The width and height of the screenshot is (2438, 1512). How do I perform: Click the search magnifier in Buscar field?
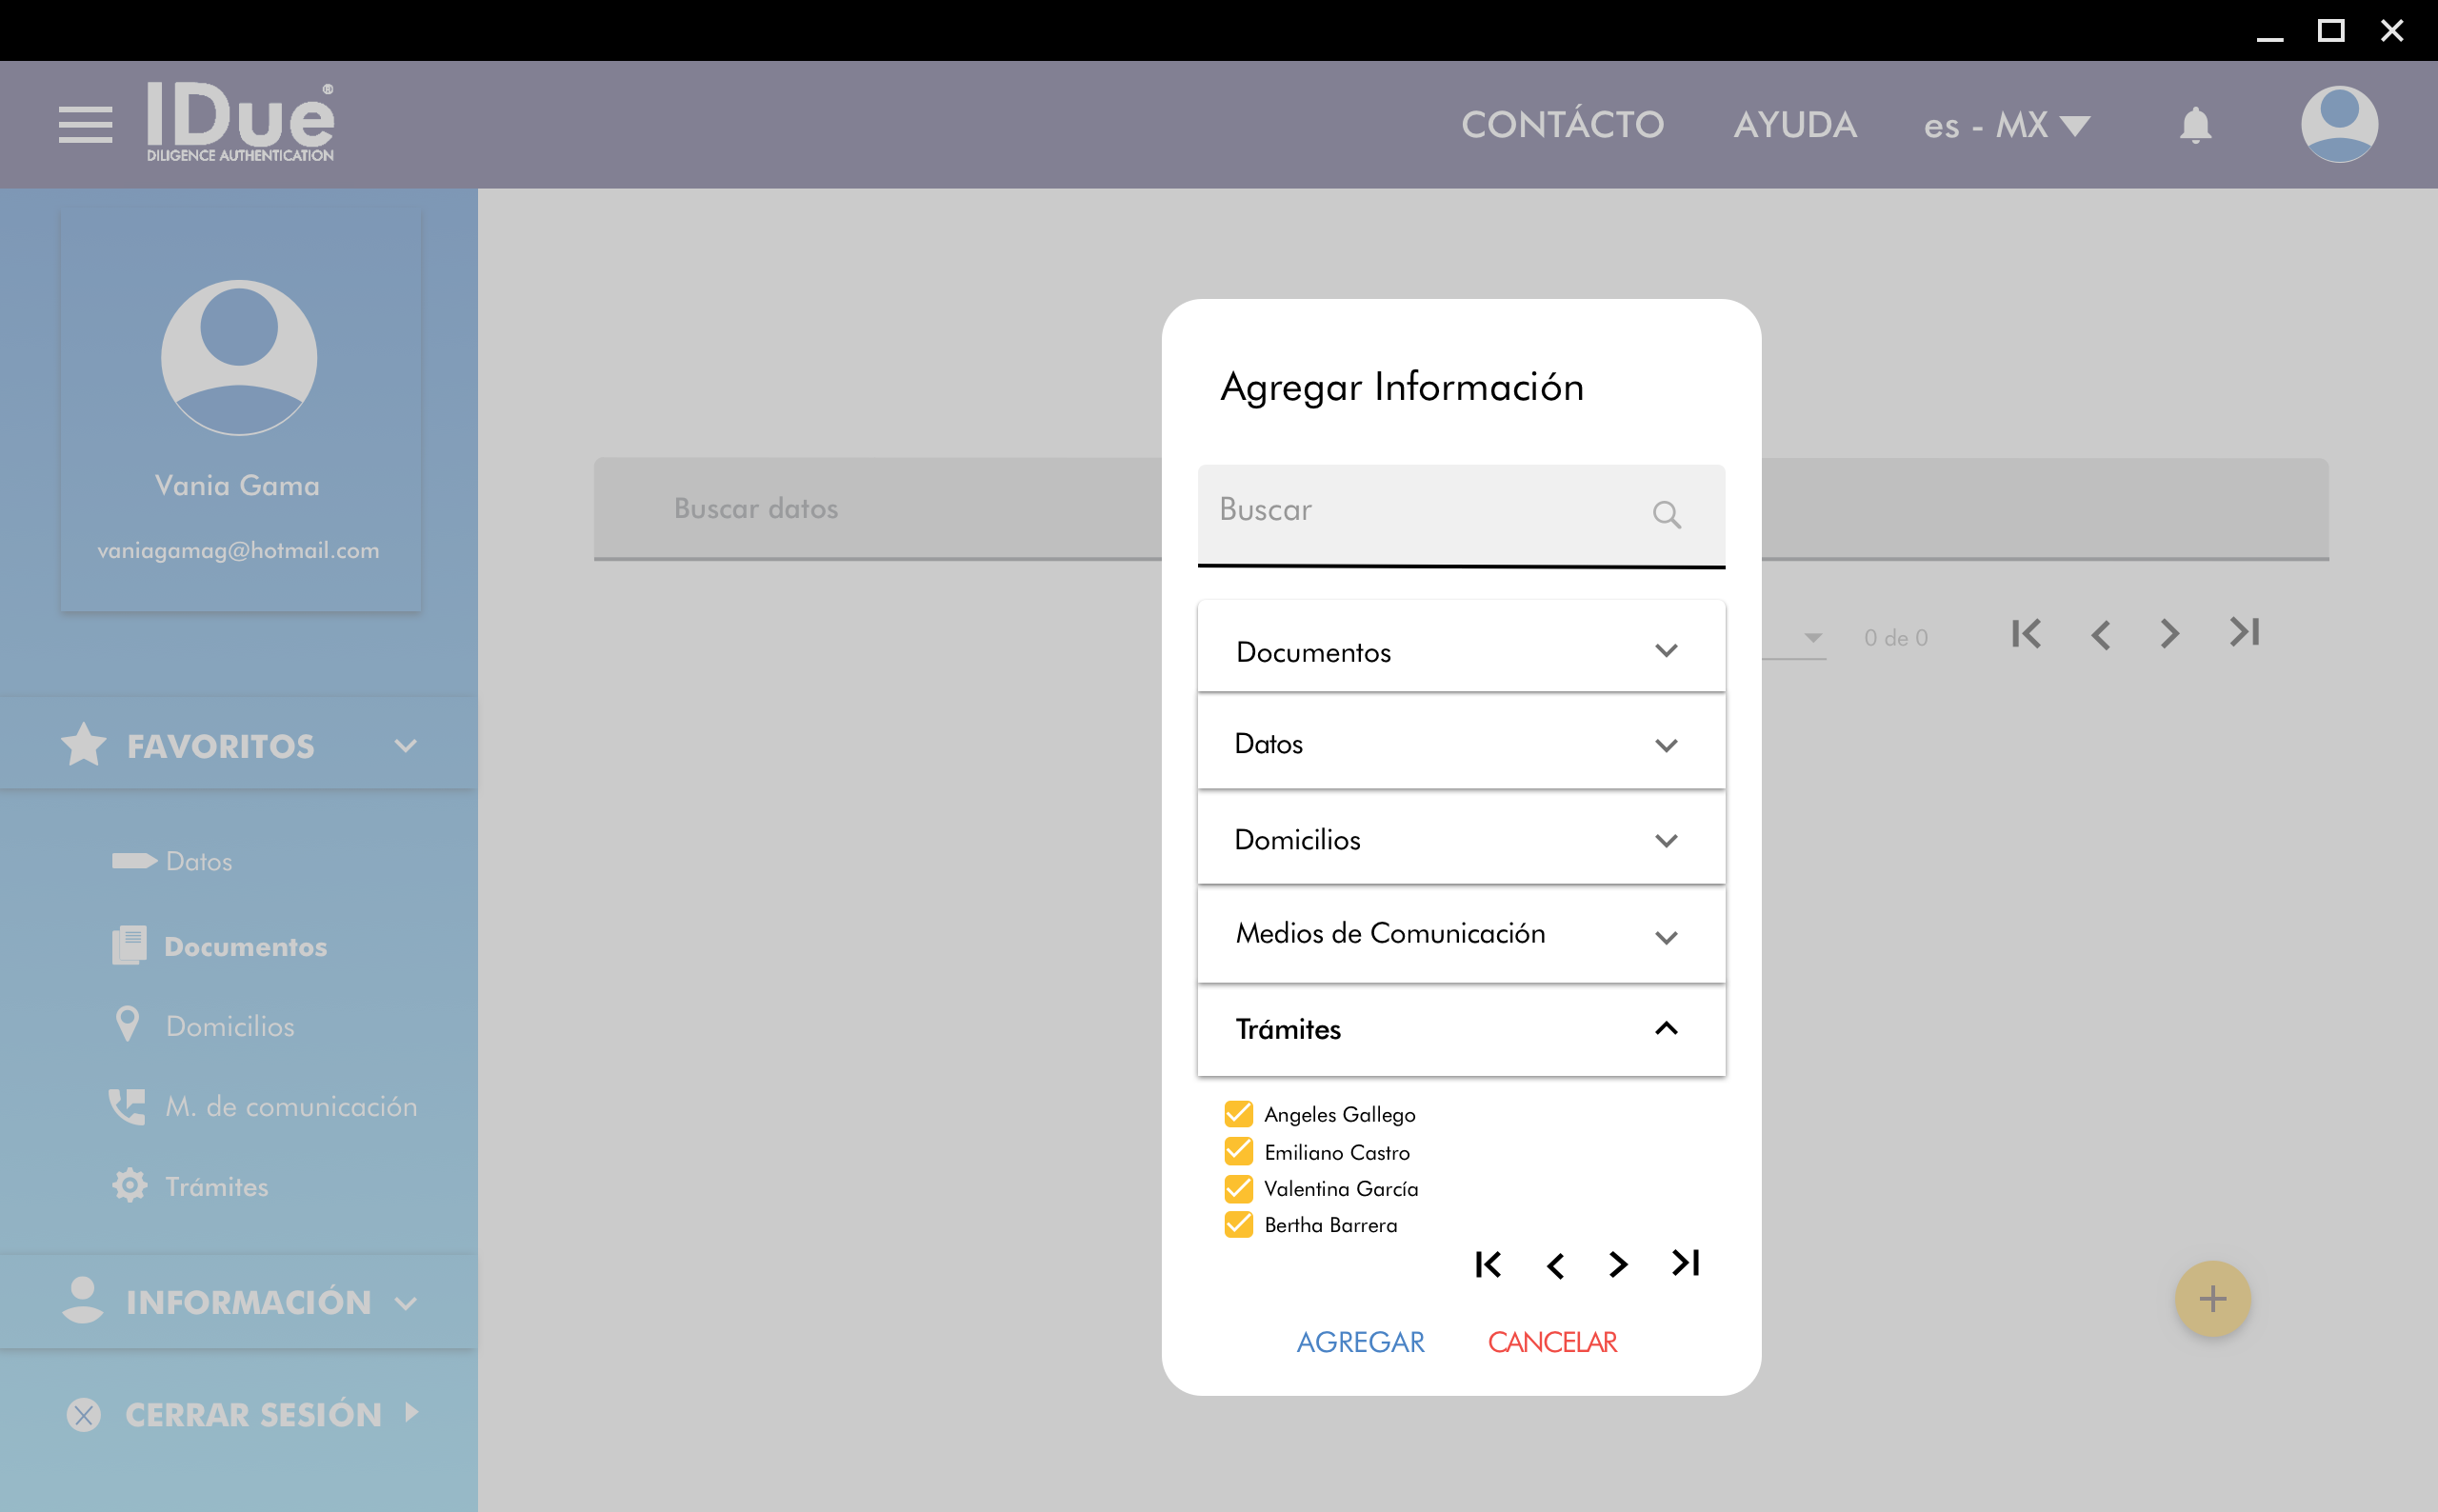tap(1666, 514)
